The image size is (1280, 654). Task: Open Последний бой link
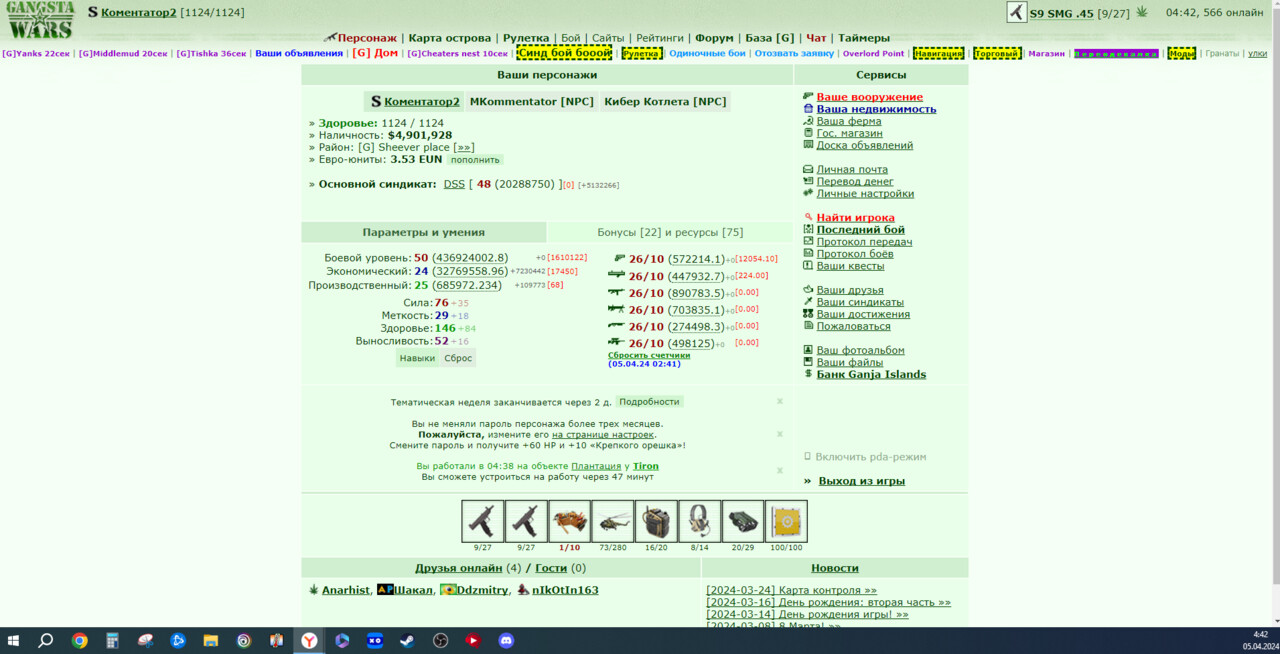861,230
